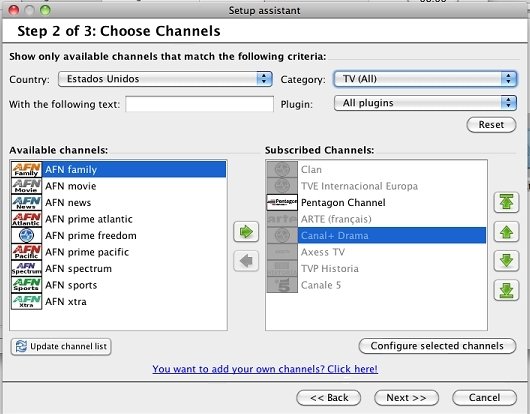Screen dimensions: 530x414
Task: Select 'TVP Historia' subscribed channel
Action: tap(376, 268)
